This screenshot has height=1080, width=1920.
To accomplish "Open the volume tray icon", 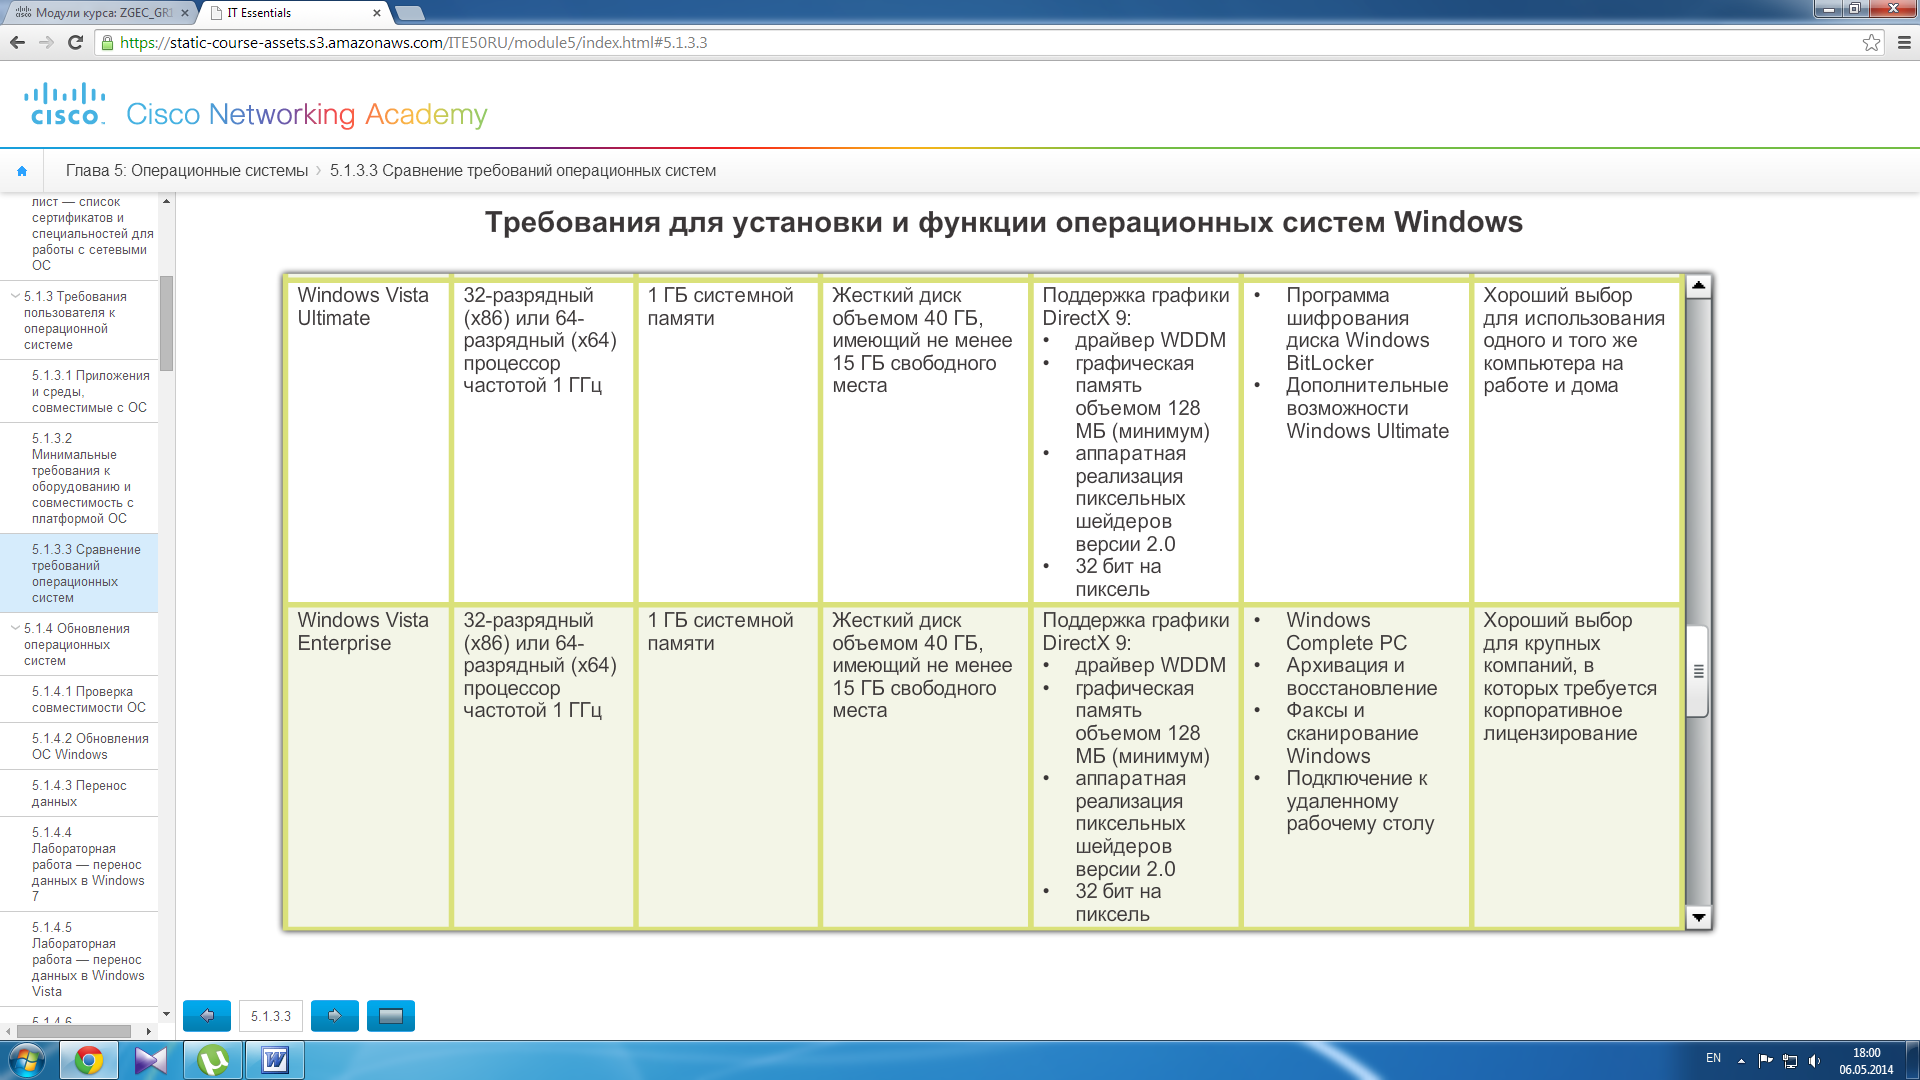I will tap(1814, 1060).
